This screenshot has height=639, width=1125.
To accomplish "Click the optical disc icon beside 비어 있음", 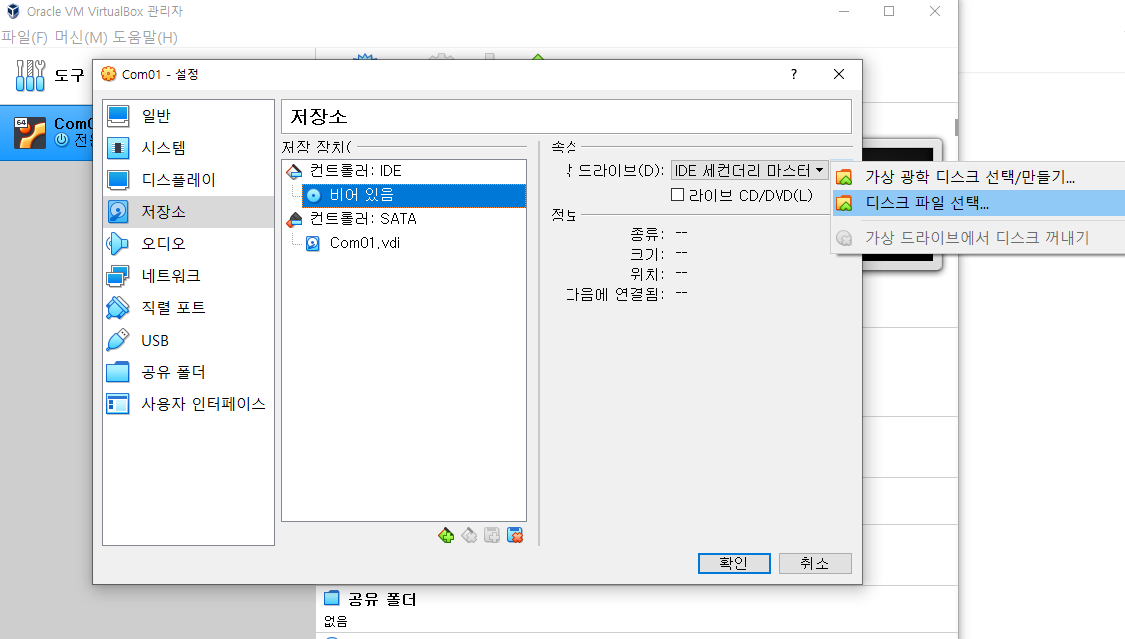I will click(x=314, y=195).
